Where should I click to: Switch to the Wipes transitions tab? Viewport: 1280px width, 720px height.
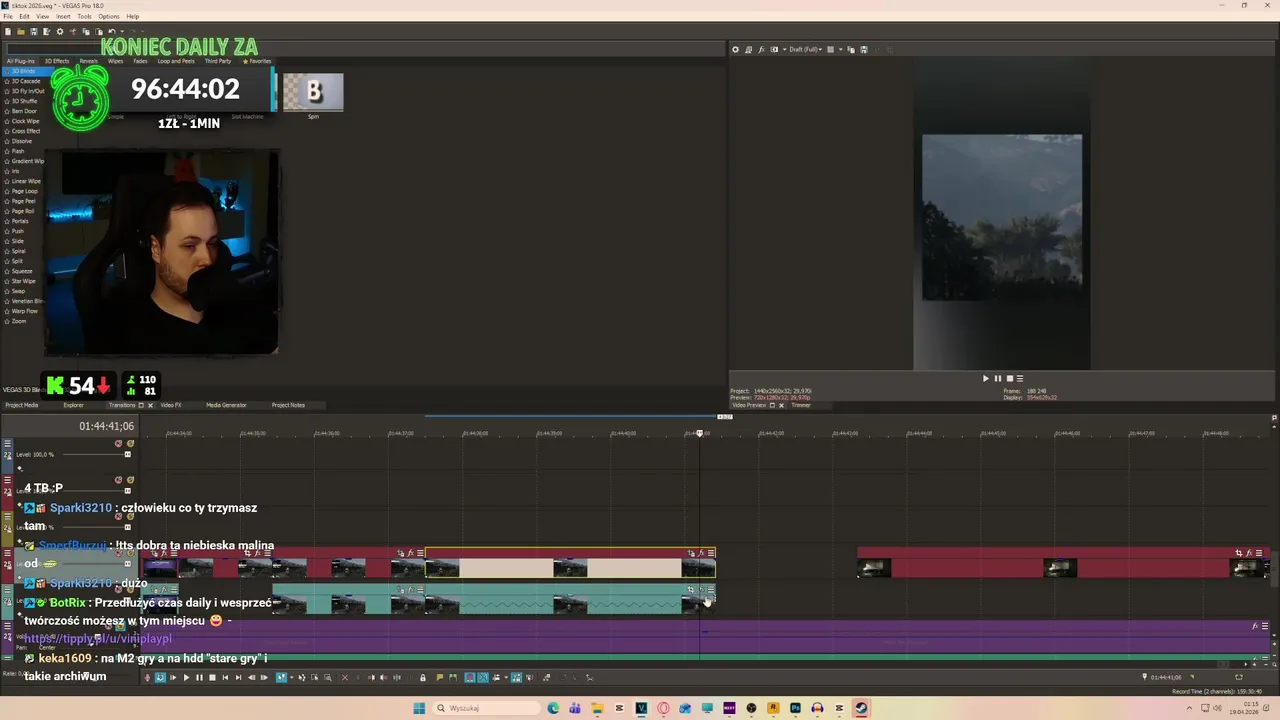[x=115, y=61]
